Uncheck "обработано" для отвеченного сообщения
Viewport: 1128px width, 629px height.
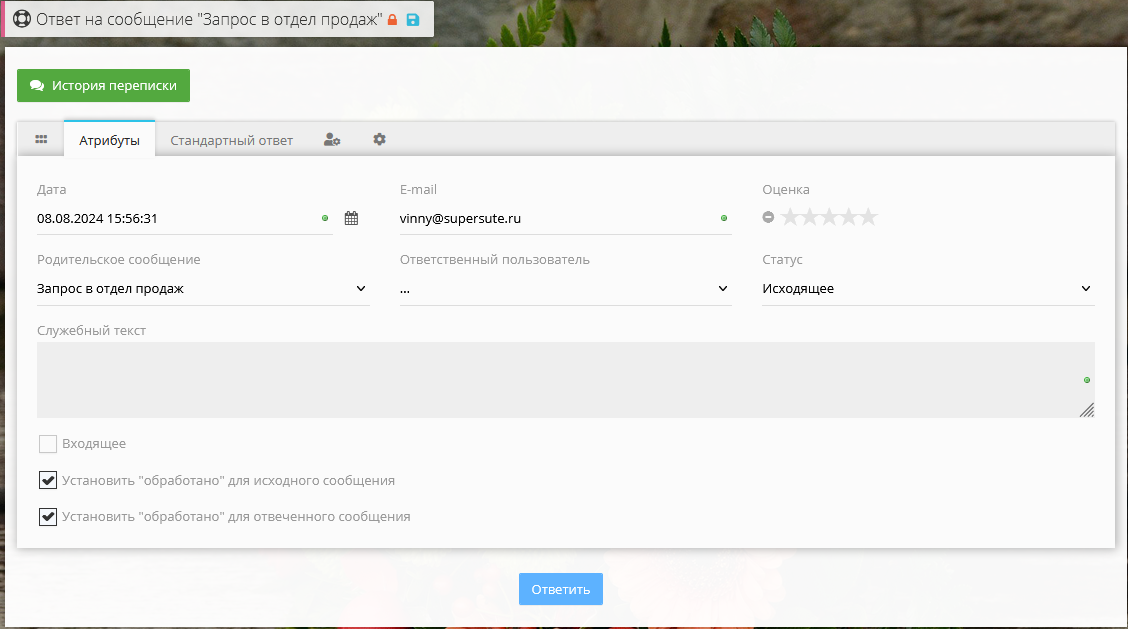point(48,517)
